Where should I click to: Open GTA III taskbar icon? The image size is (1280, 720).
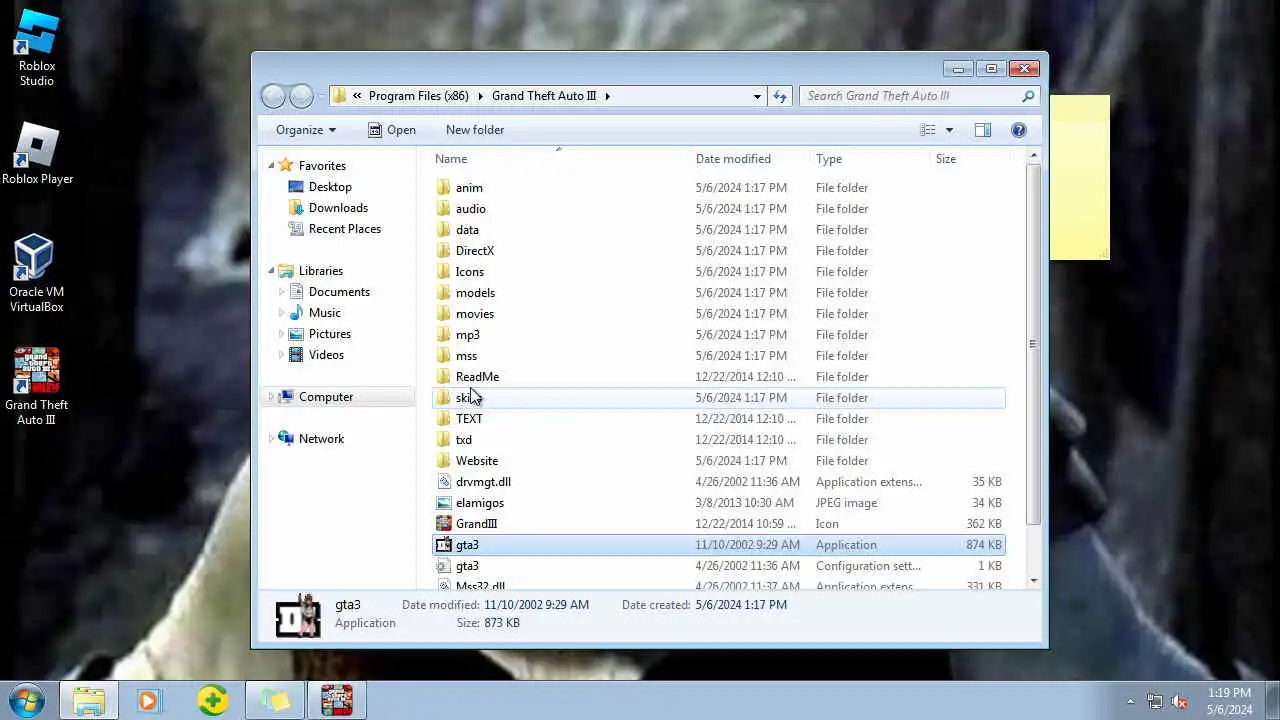(x=337, y=700)
